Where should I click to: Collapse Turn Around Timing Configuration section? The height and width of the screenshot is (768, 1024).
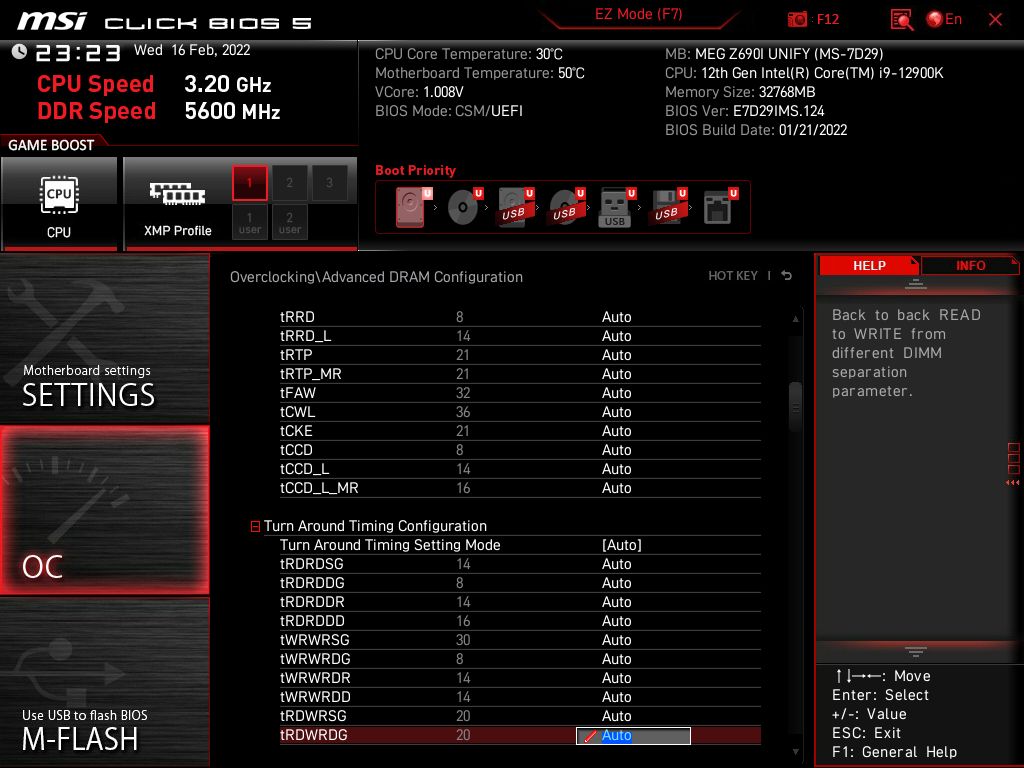coord(255,526)
